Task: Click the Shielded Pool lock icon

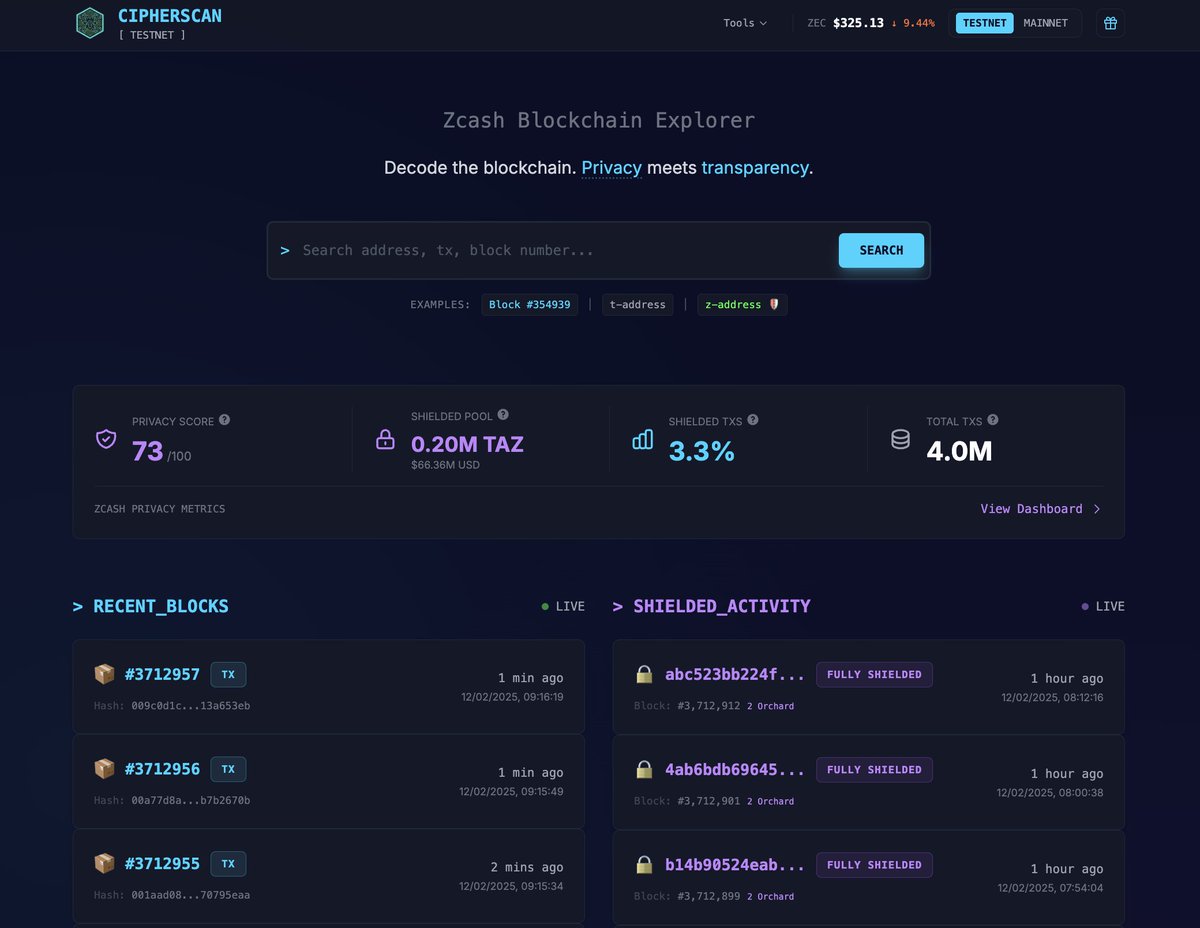Action: coord(385,439)
